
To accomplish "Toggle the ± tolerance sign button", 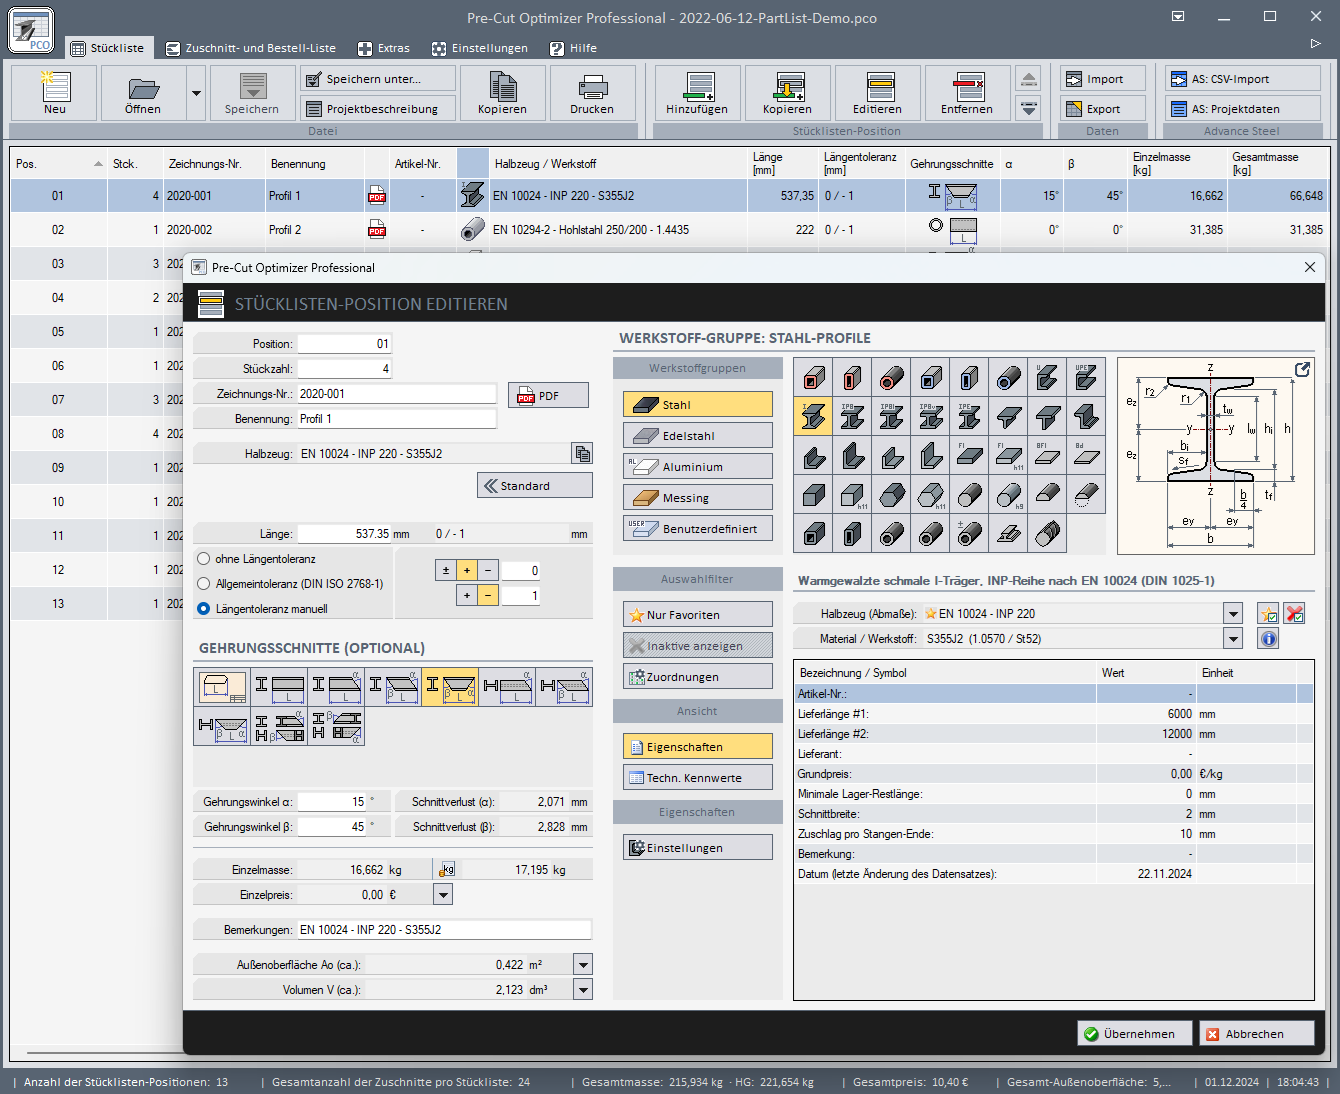I will (x=446, y=570).
